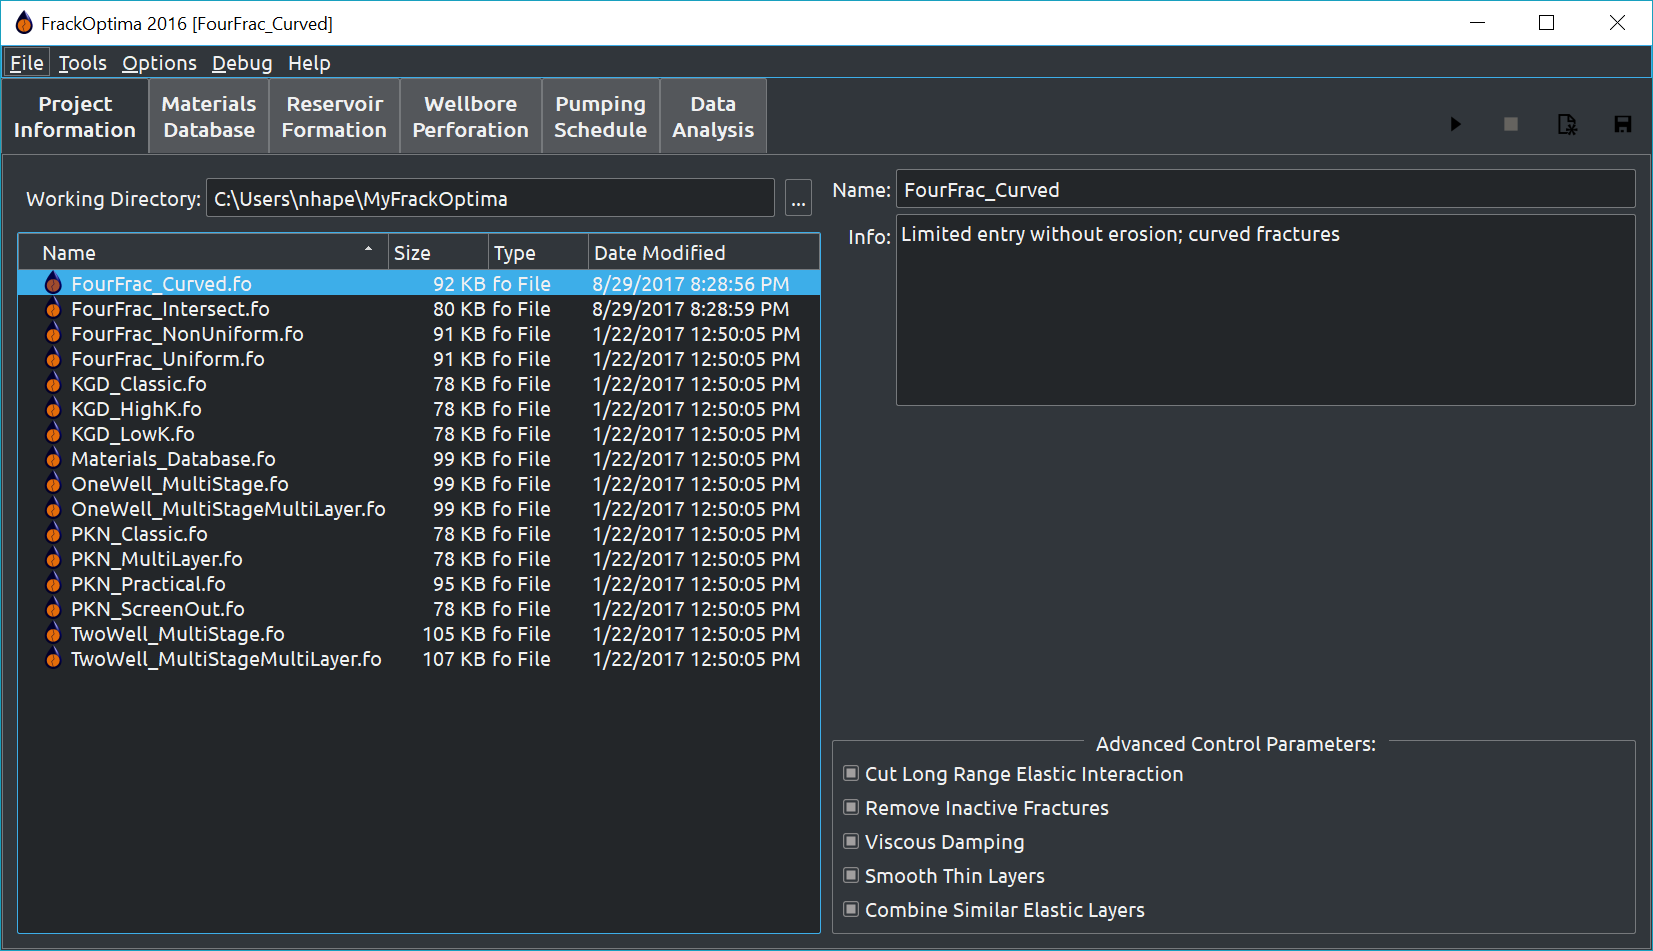Switch to the Pumping Schedule tab
This screenshot has height=951, width=1653.
click(600, 117)
